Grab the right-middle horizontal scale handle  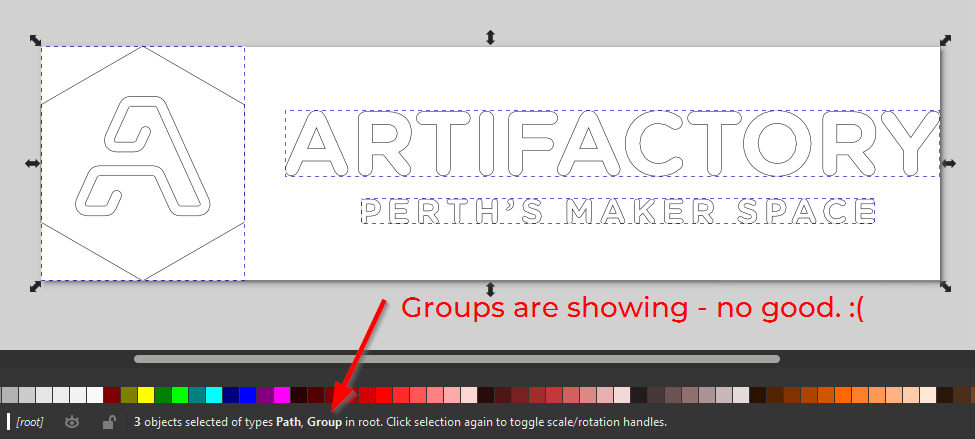coord(948,164)
